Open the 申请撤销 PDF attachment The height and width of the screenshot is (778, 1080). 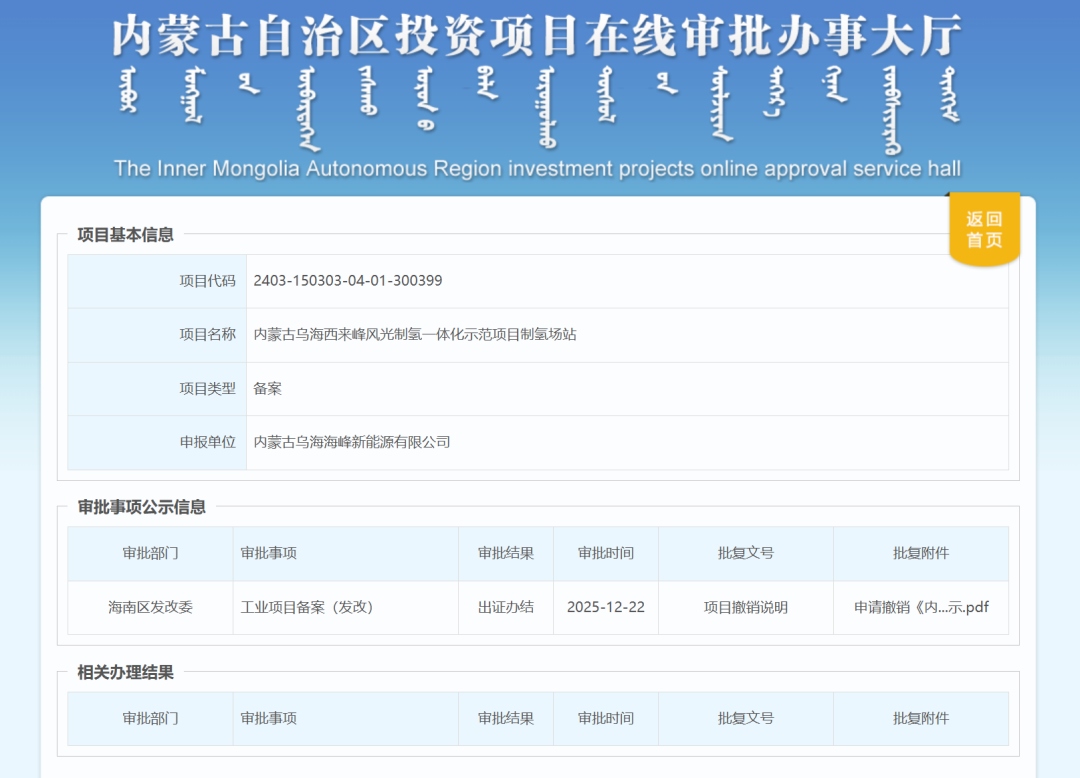pos(921,607)
